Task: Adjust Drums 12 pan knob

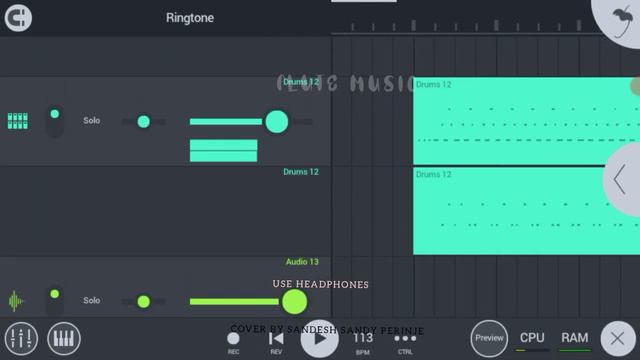Action: coord(144,122)
